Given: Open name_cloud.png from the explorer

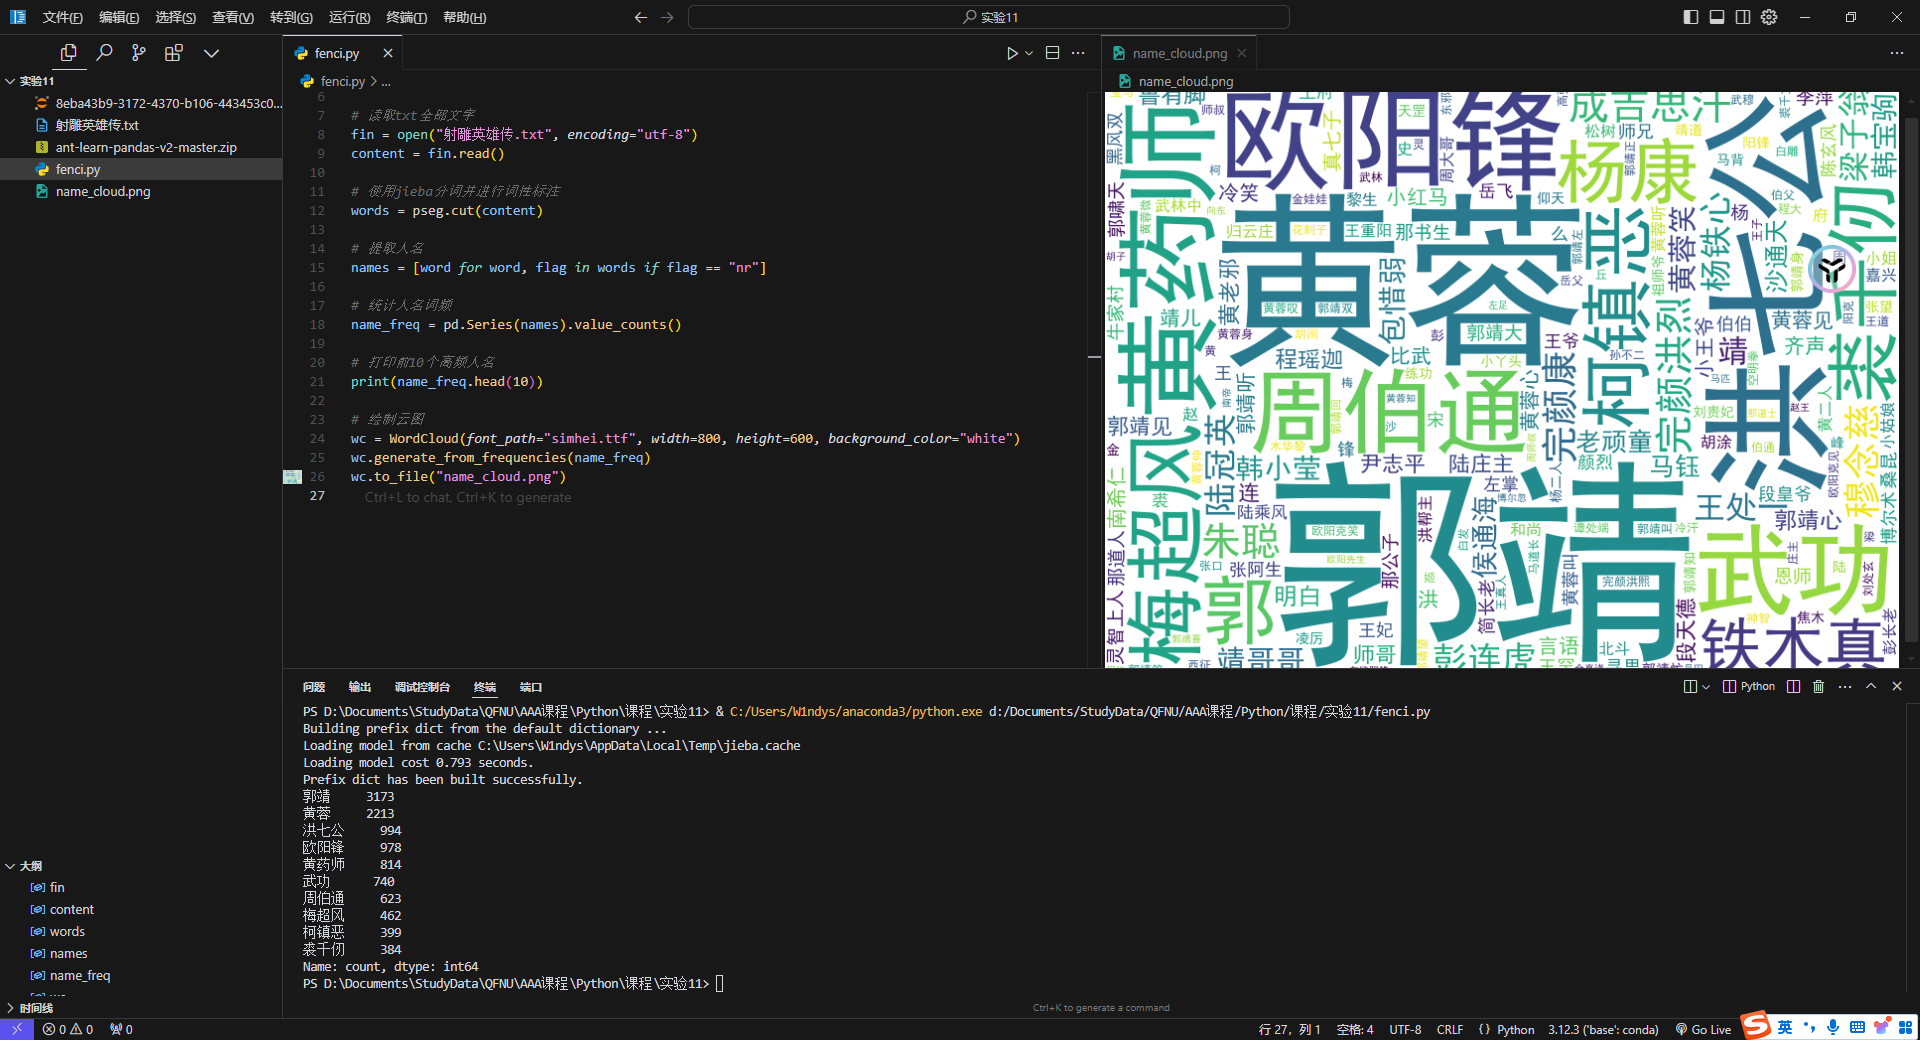Looking at the screenshot, I should coord(141,191).
